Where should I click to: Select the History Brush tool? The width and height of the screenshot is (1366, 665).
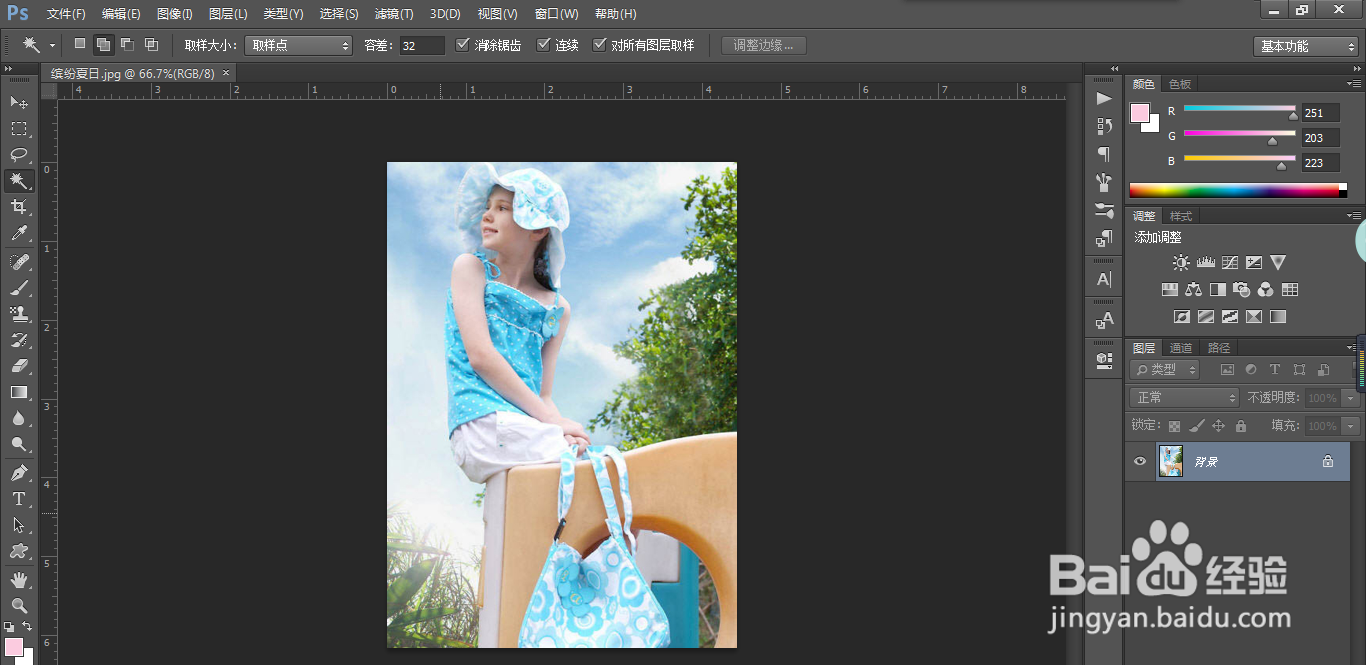click(19, 340)
